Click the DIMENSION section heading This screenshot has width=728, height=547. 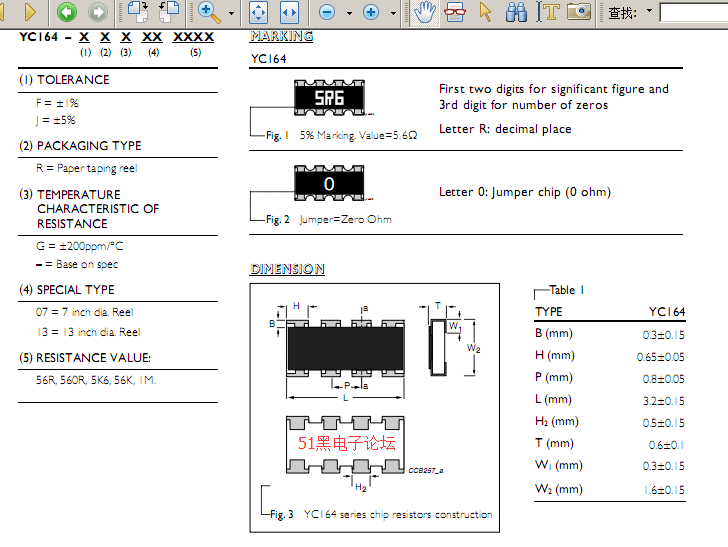point(287,269)
